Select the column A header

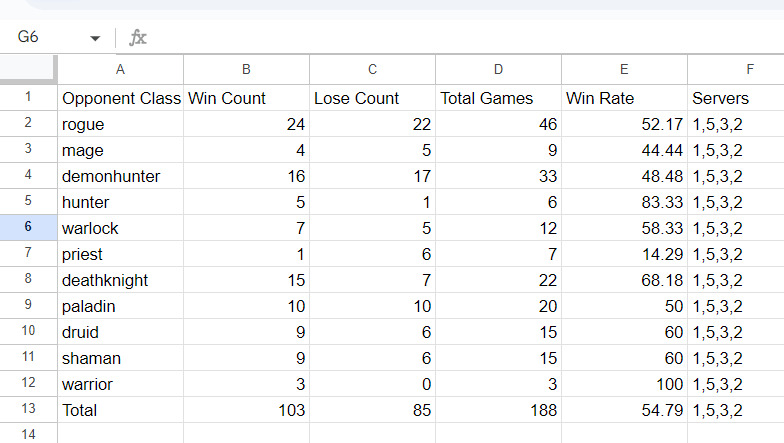click(120, 70)
